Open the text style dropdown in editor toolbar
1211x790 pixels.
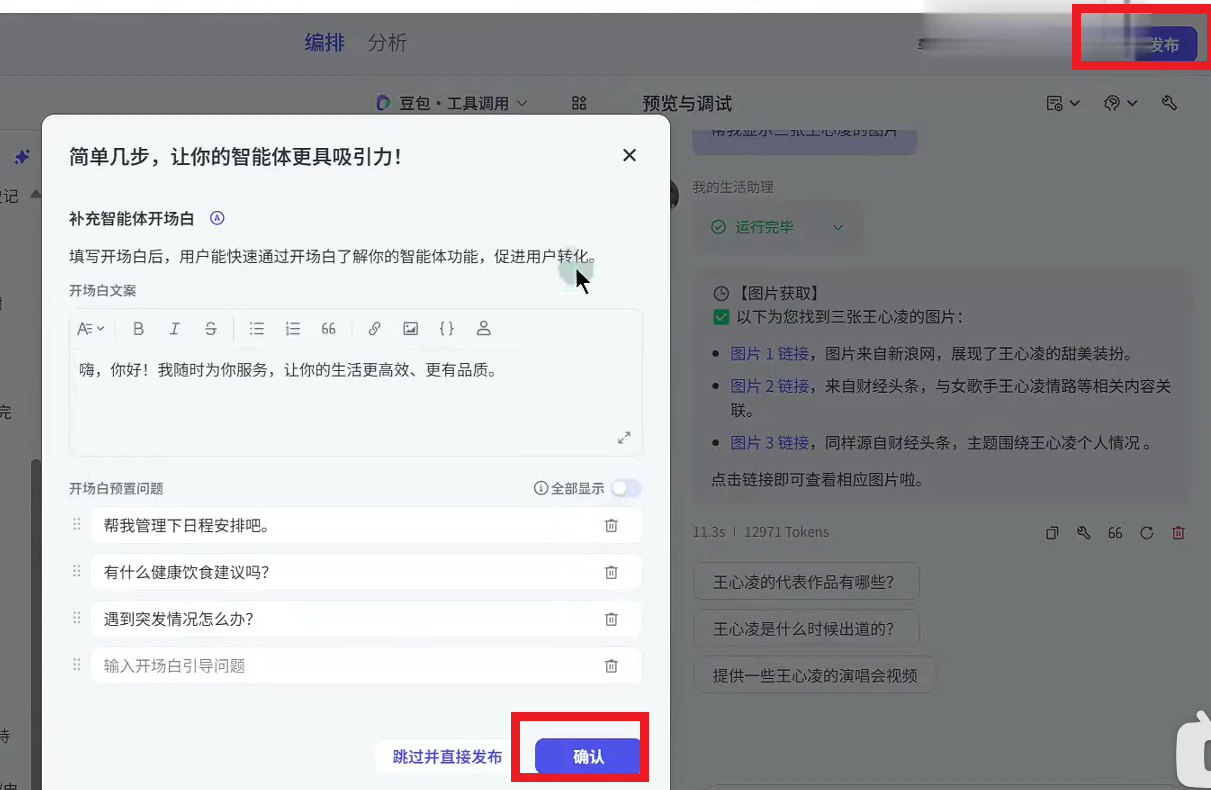pyautogui.click(x=90, y=328)
